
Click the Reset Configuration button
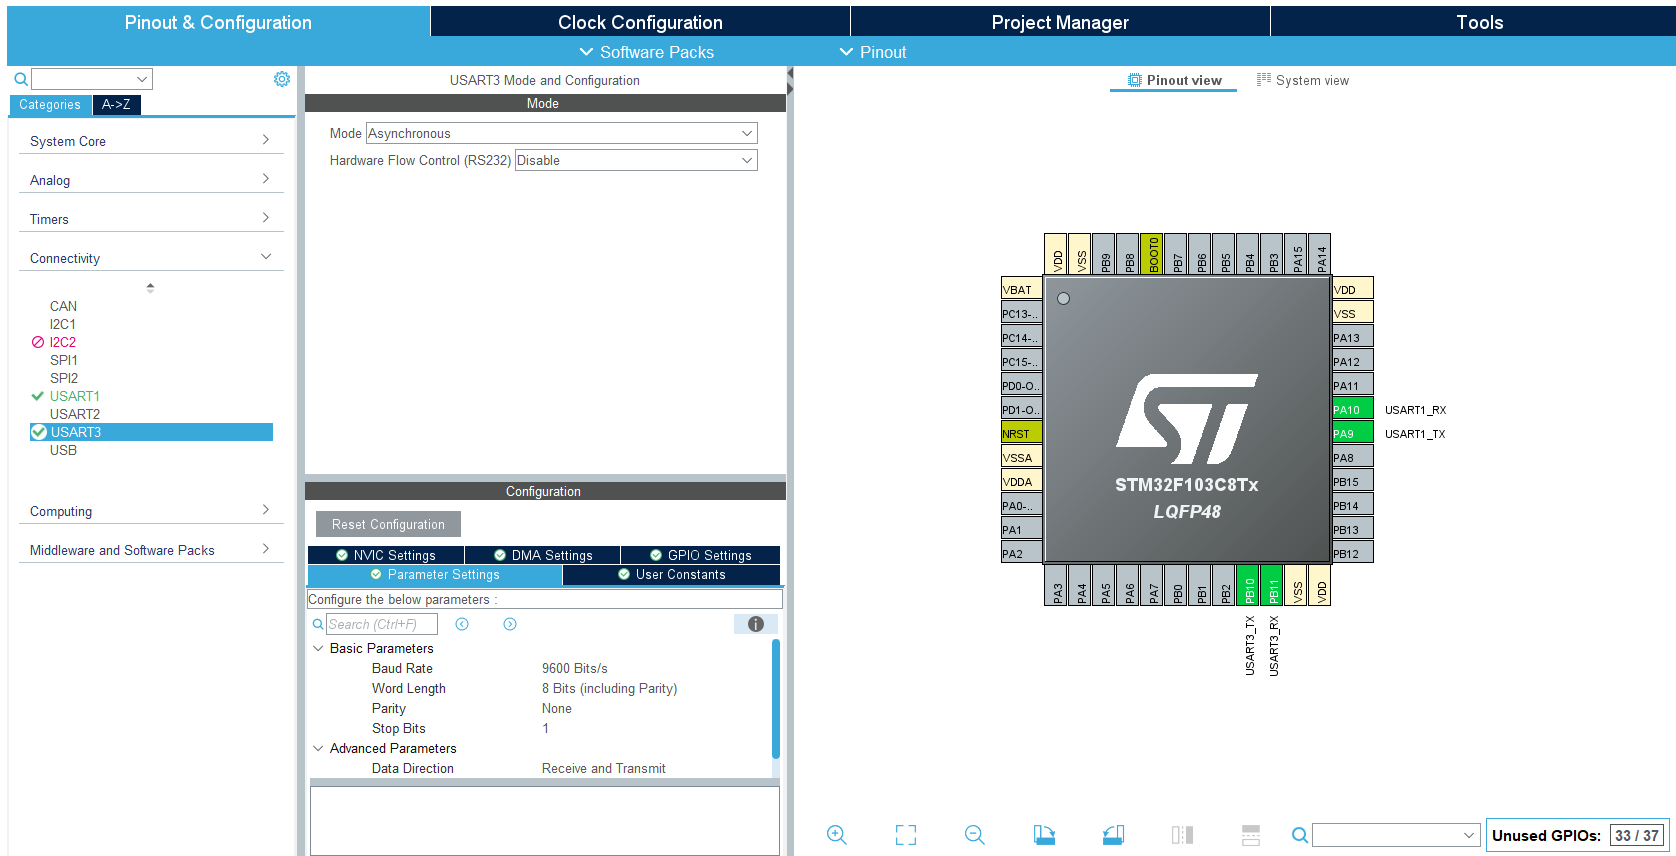(x=388, y=524)
